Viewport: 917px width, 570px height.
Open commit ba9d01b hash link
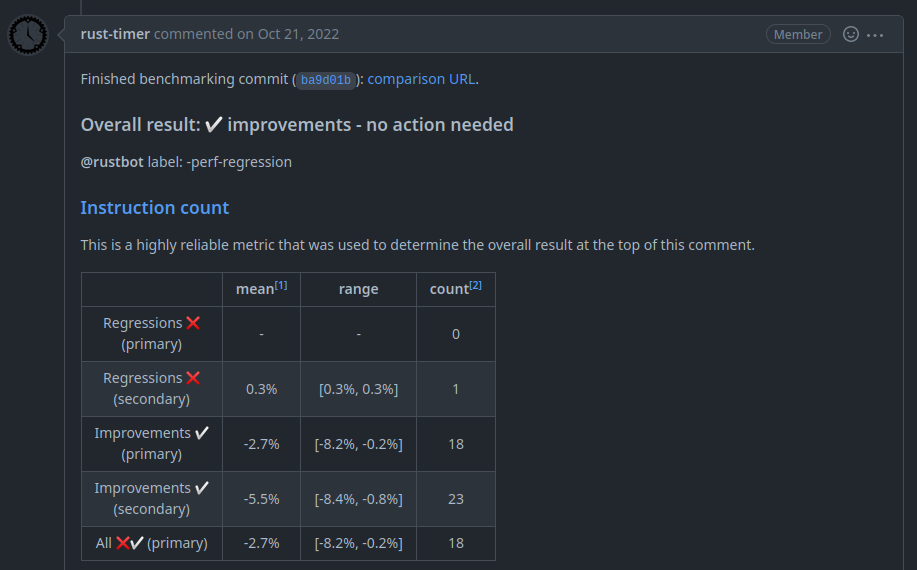pos(326,80)
